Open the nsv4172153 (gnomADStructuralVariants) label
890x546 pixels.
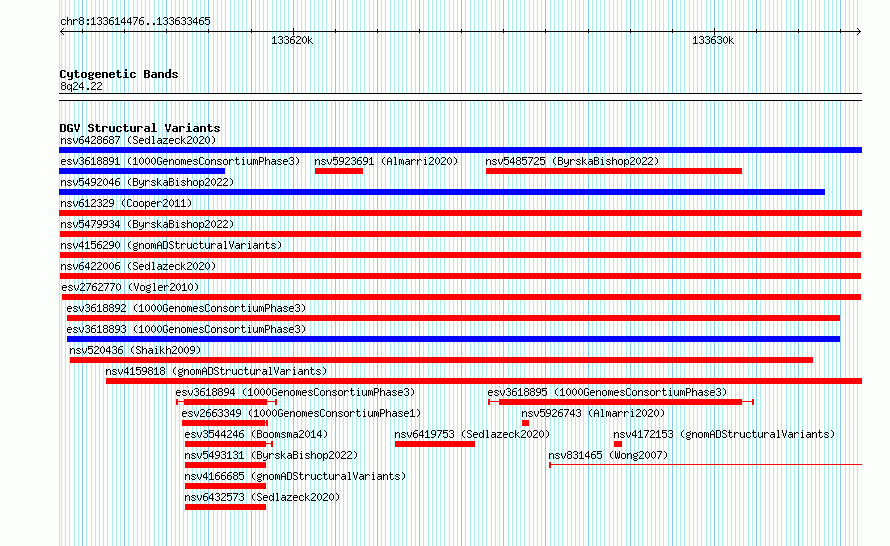click(x=724, y=434)
